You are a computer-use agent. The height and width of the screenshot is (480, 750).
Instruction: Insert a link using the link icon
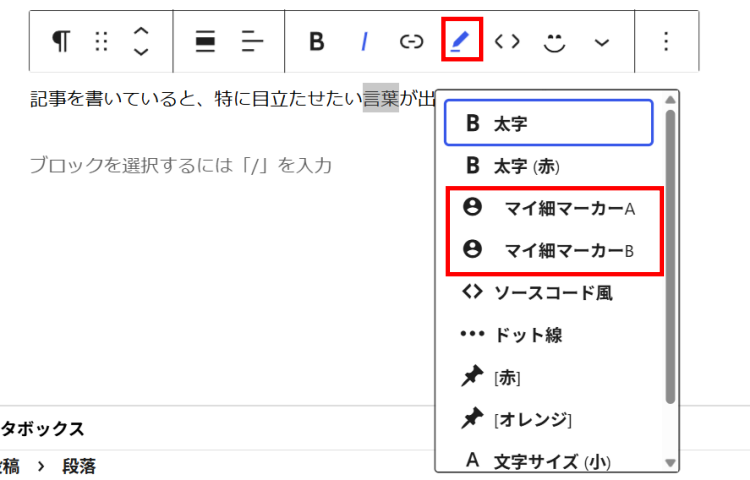[411, 42]
